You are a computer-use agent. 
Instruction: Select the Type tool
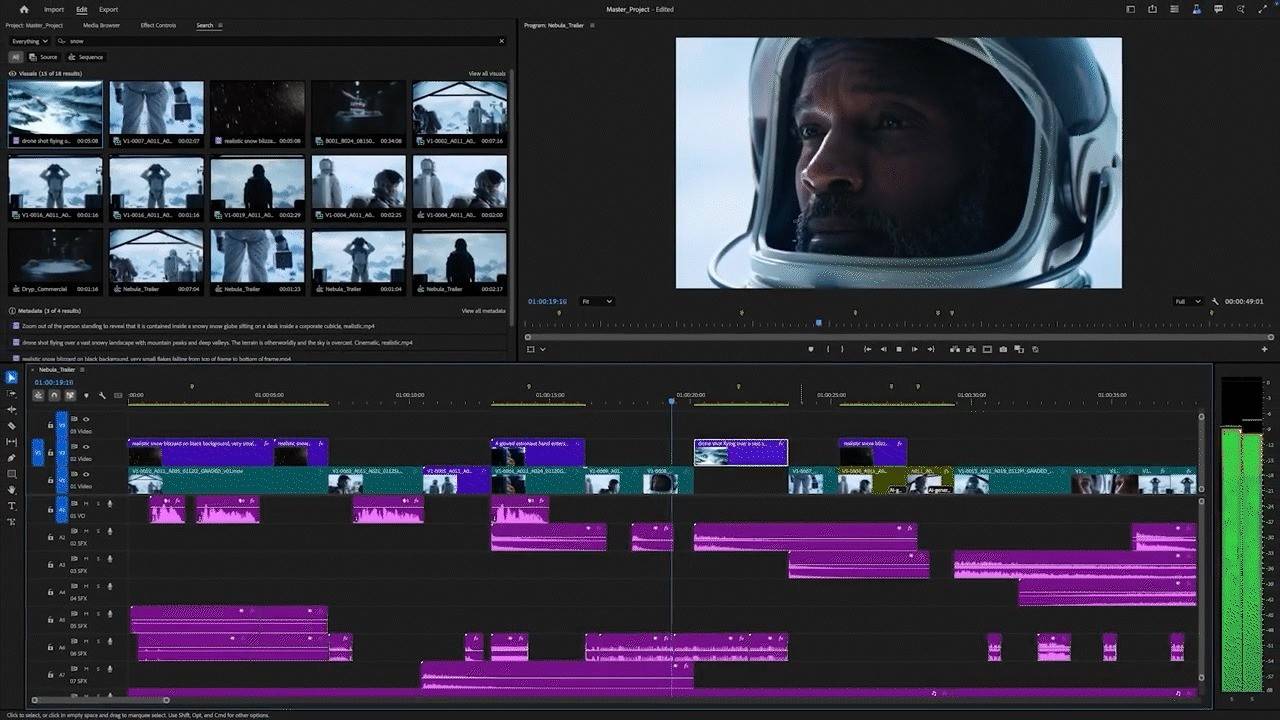(12, 506)
